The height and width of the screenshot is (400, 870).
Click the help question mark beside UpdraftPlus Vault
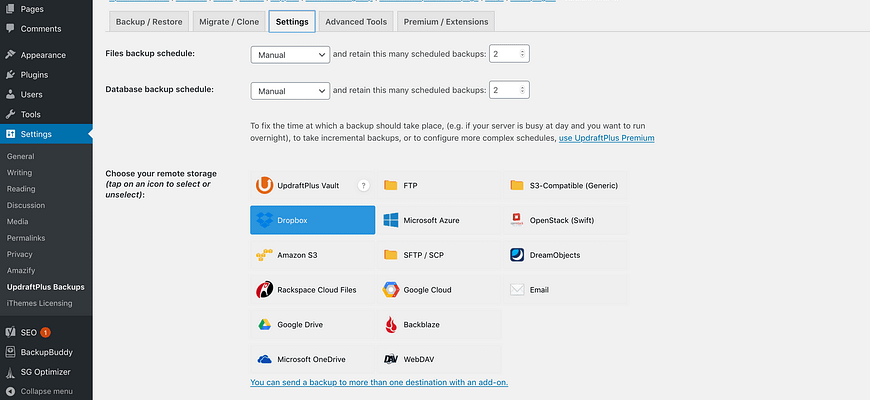coord(364,185)
